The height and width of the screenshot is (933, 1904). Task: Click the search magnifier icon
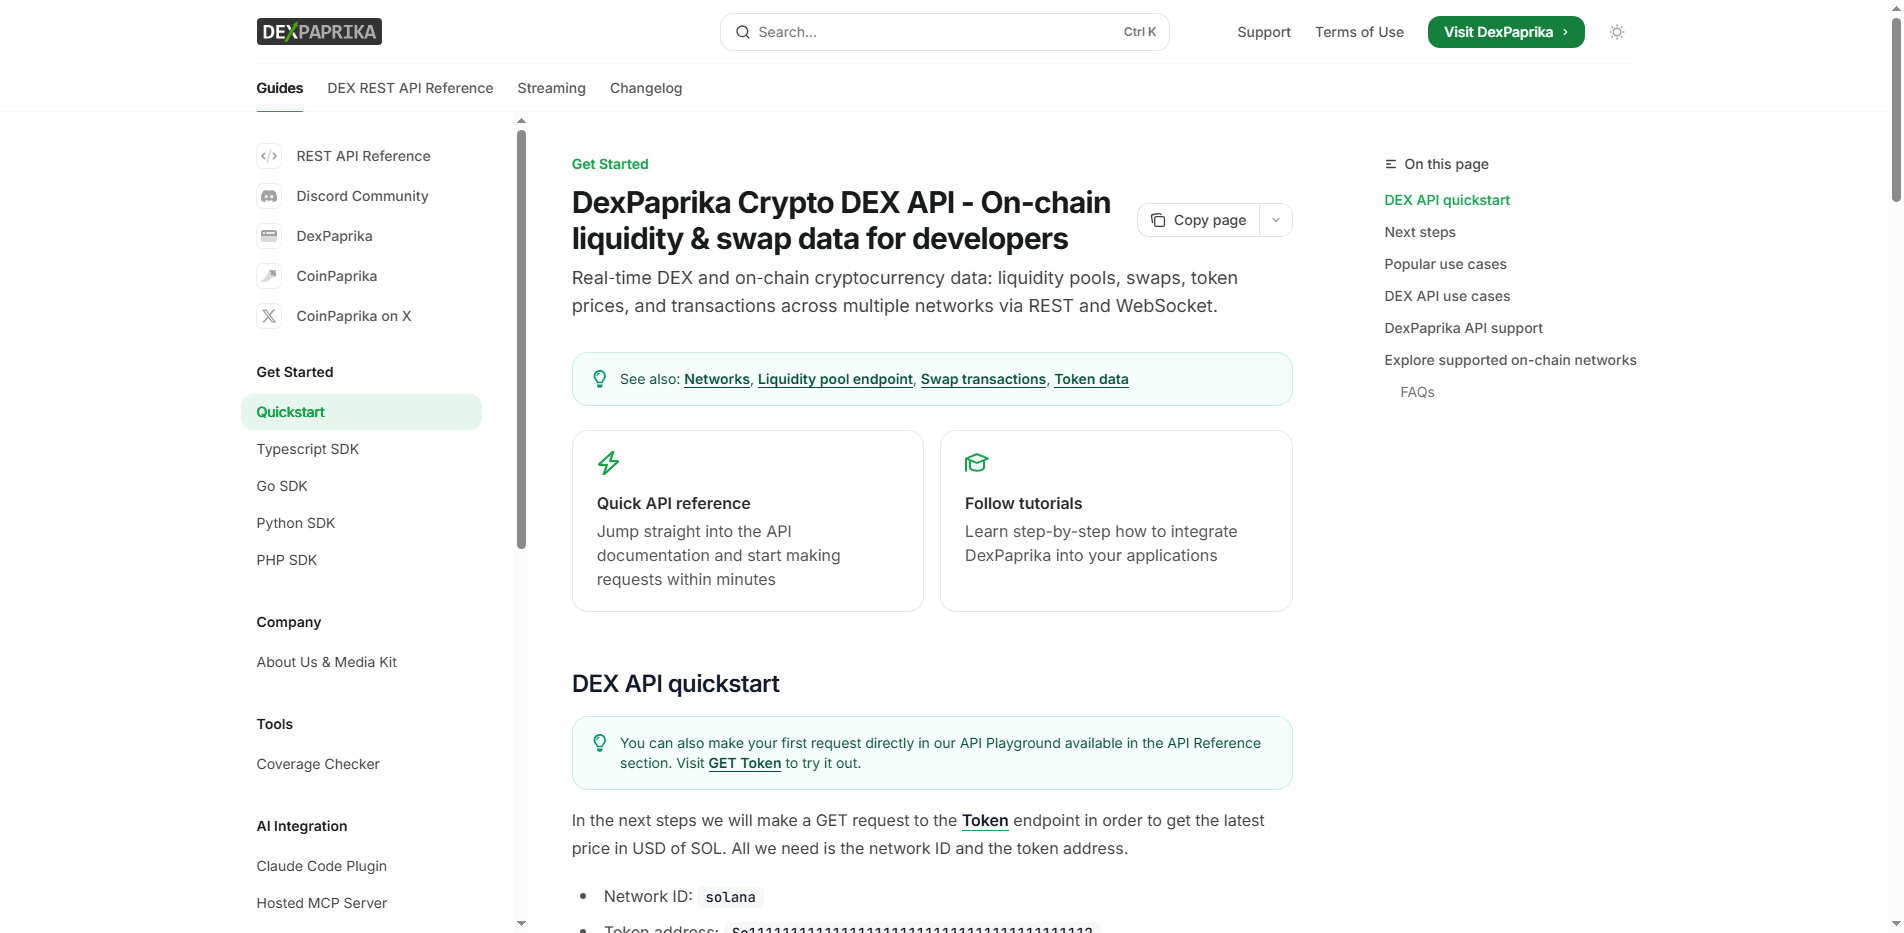pyautogui.click(x=743, y=32)
